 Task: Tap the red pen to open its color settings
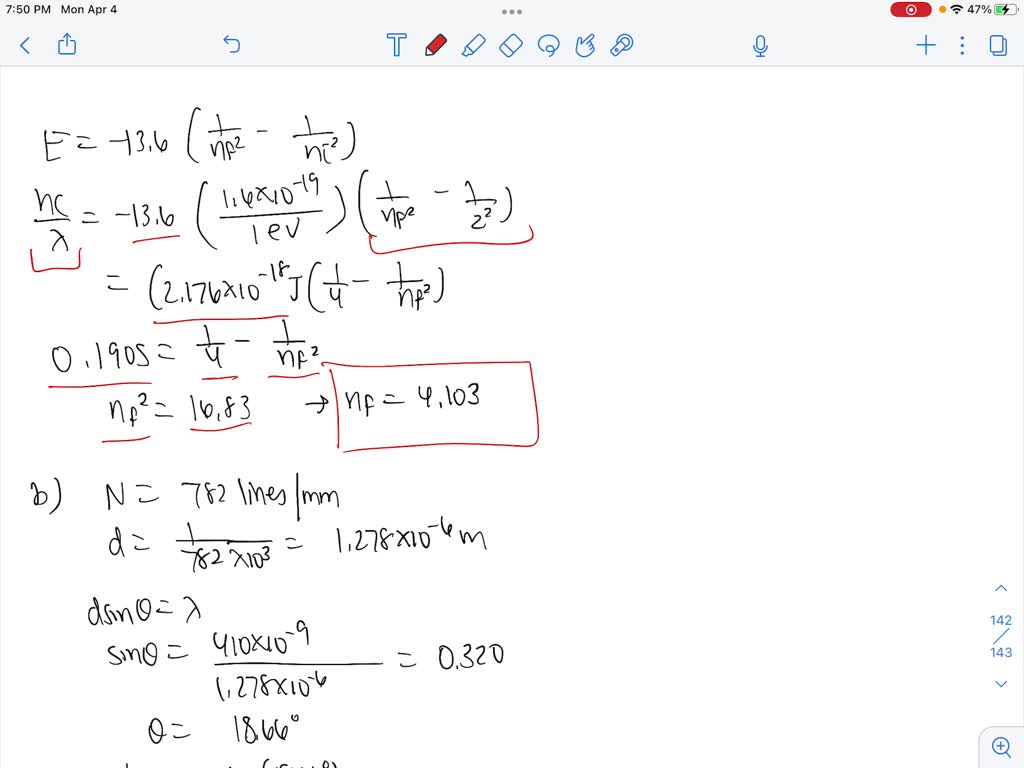coord(436,45)
